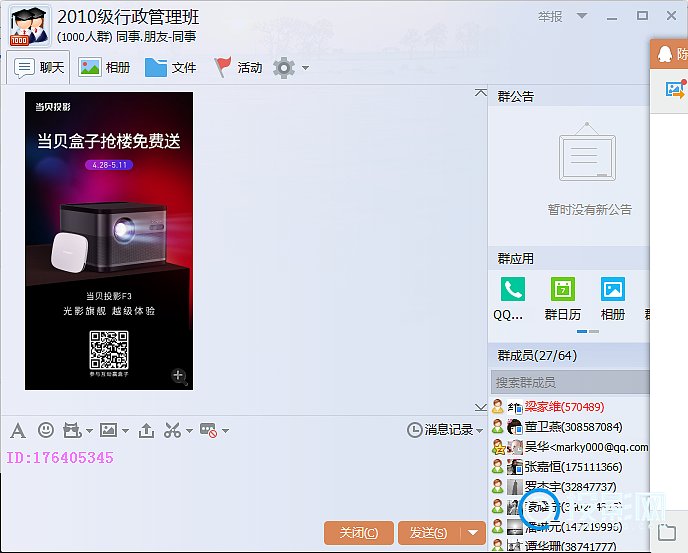
Task: Click the 关闭(C) button
Action: point(358,533)
